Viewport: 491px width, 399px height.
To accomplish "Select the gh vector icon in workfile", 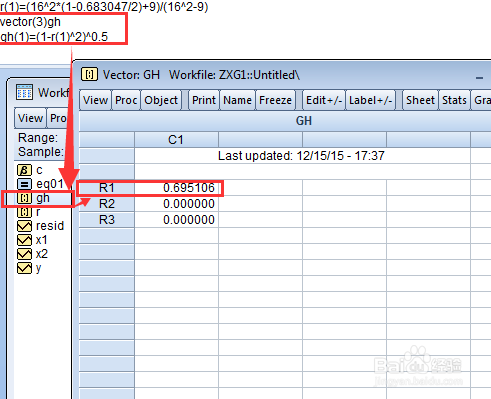I will pyautogui.click(x=24, y=198).
